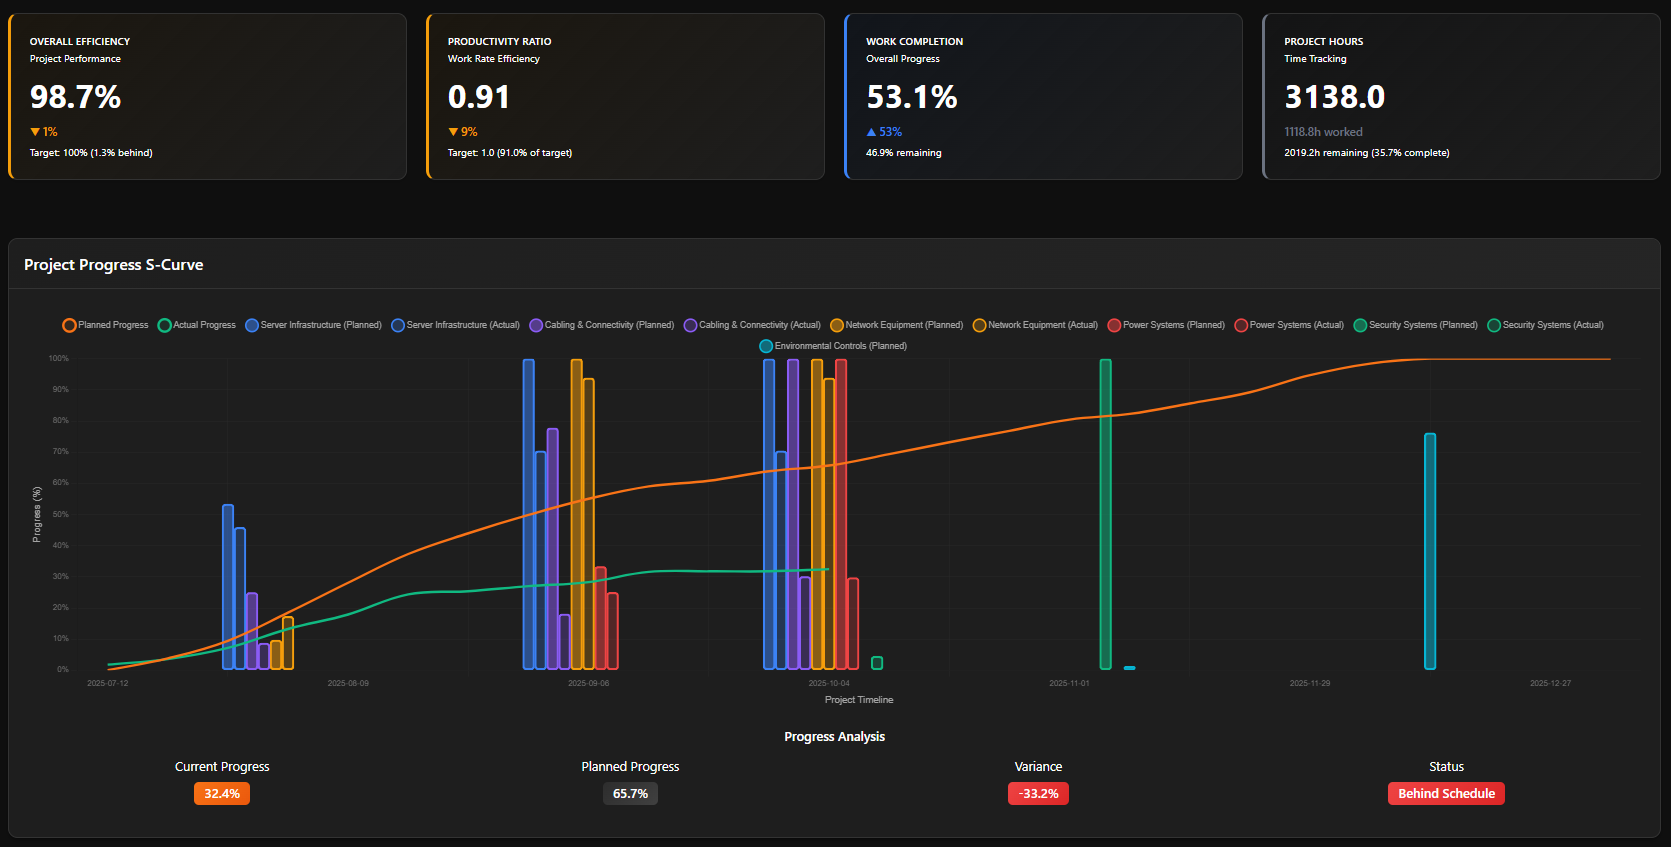Toggle Network Equipment (Actual) in the legend
This screenshot has width=1671, height=847.
[980, 325]
